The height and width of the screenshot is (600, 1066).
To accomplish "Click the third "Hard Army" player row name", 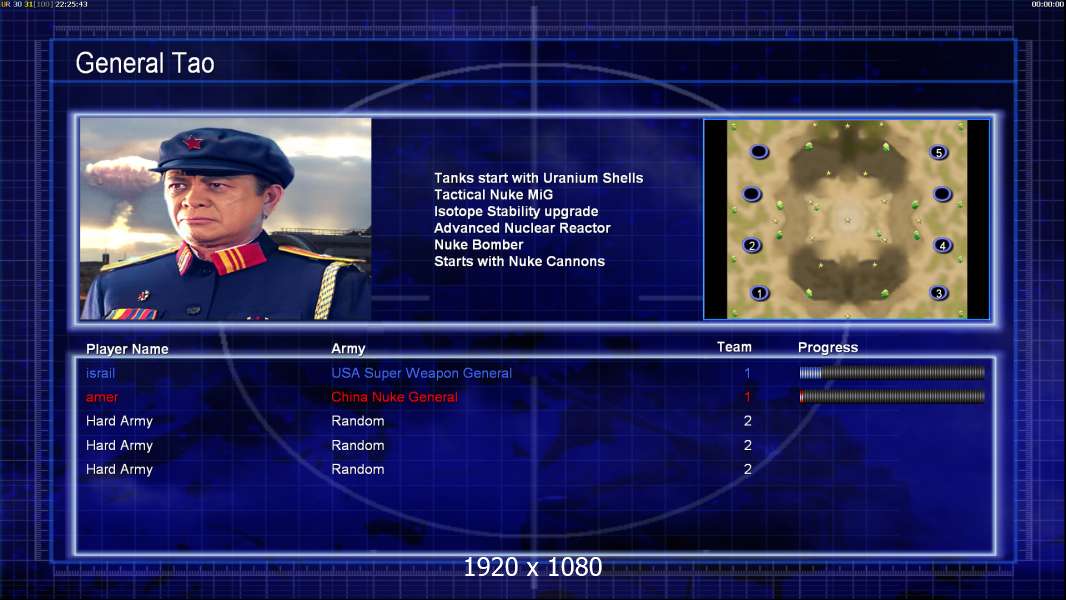I will [119, 470].
